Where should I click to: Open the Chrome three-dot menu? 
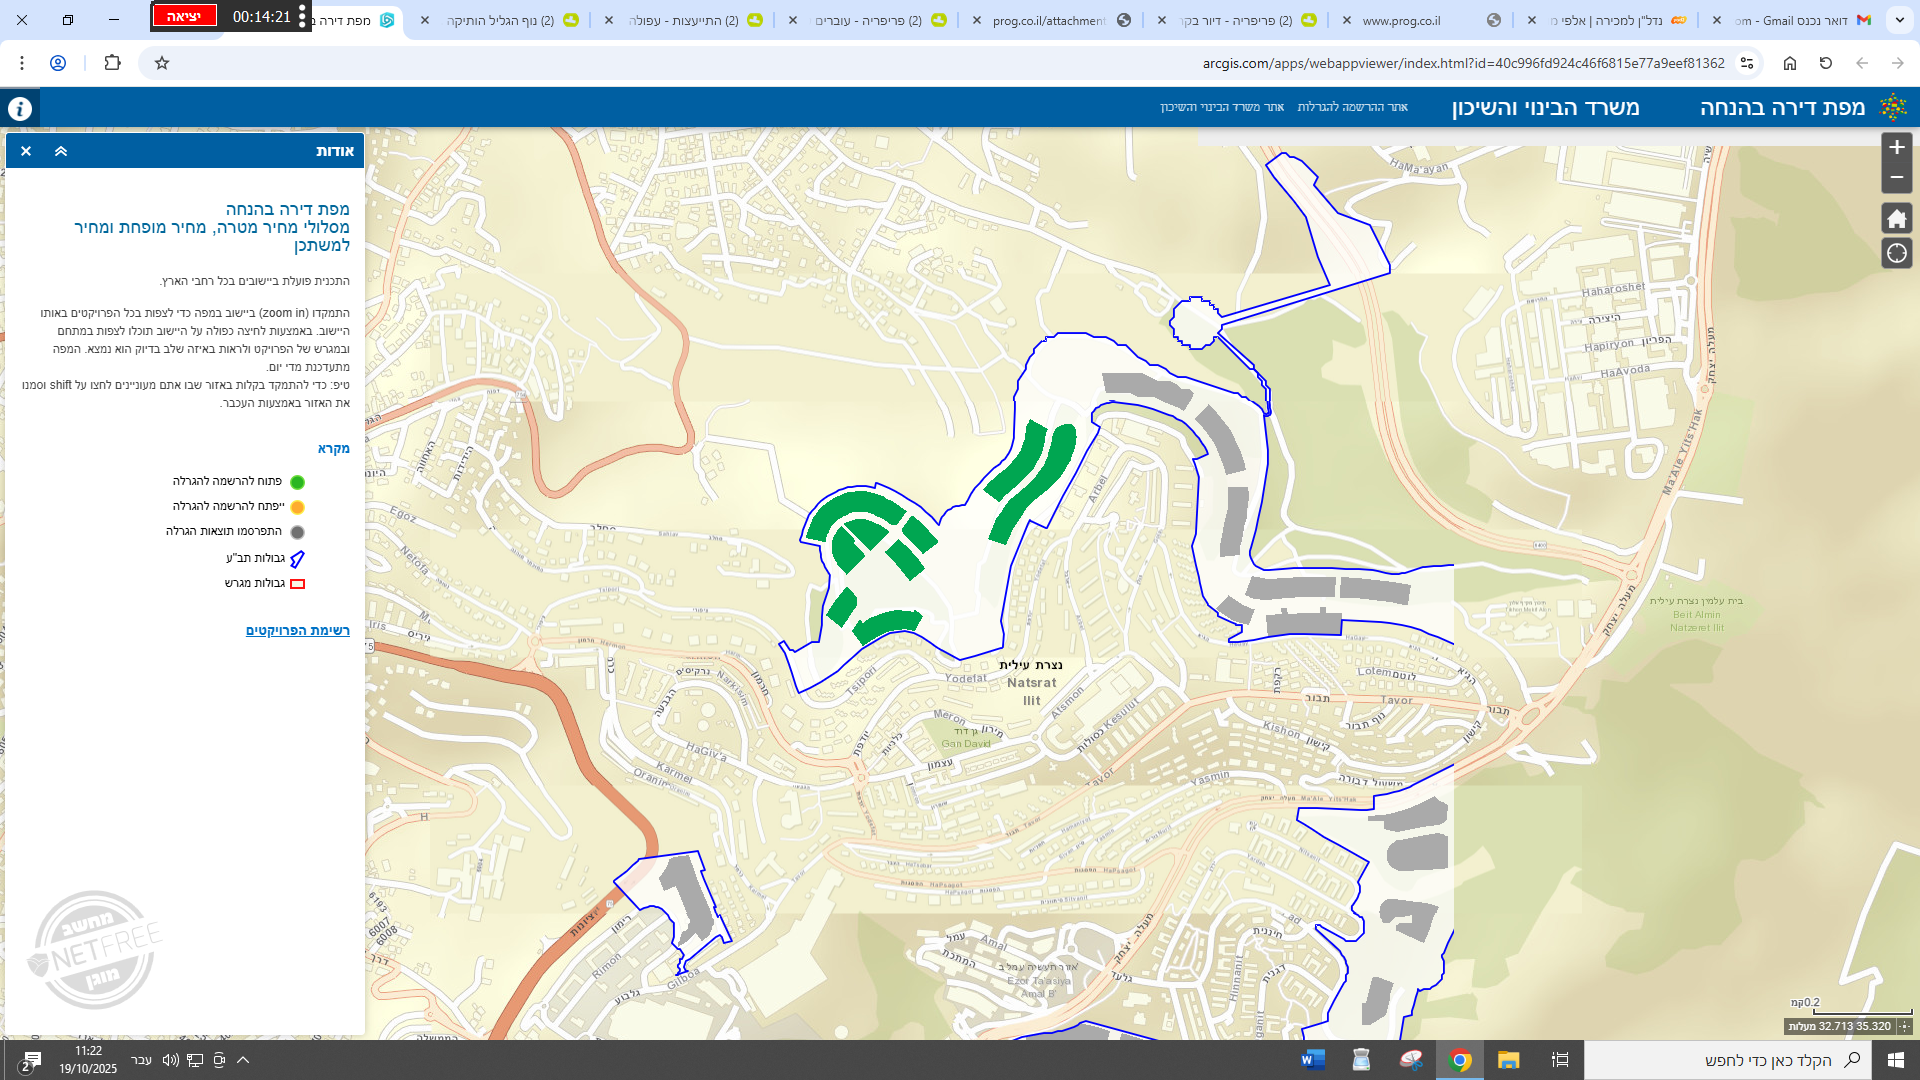point(22,63)
